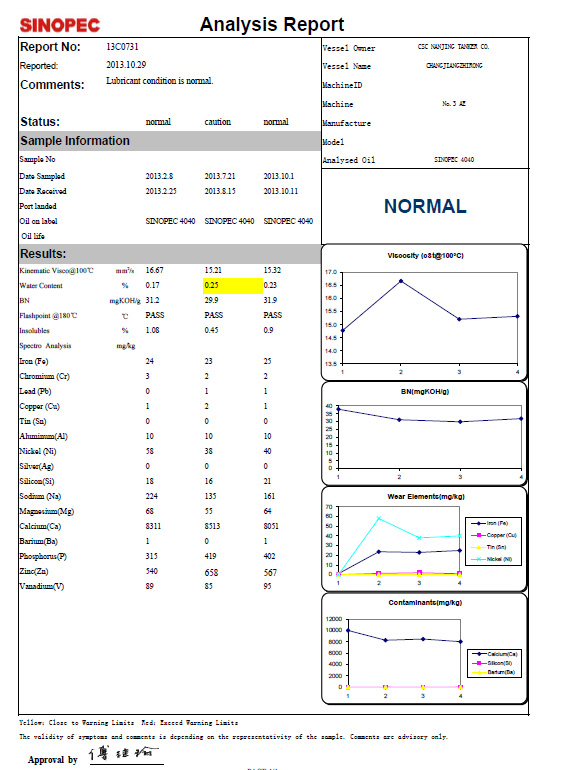This screenshot has height=770, width=573.
Task: Click the Viscosity chart title
Action: point(425,255)
